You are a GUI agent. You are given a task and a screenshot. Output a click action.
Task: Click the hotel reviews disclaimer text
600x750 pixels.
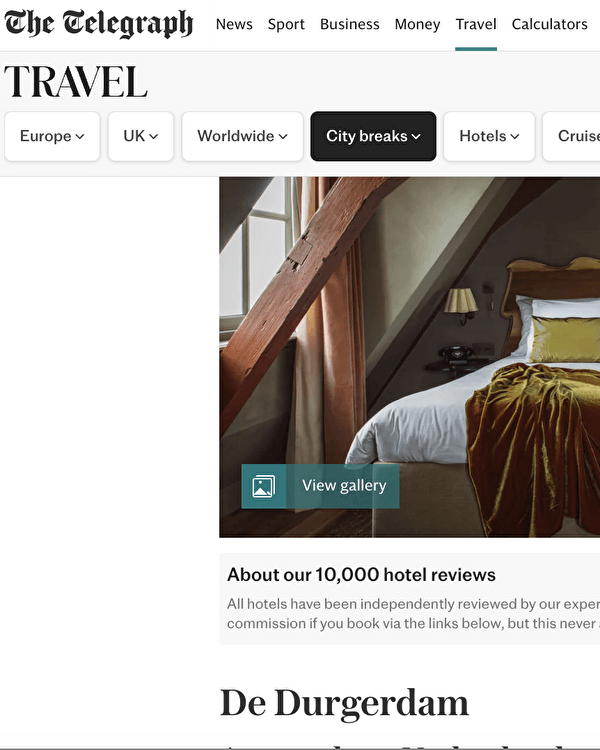pos(413,614)
